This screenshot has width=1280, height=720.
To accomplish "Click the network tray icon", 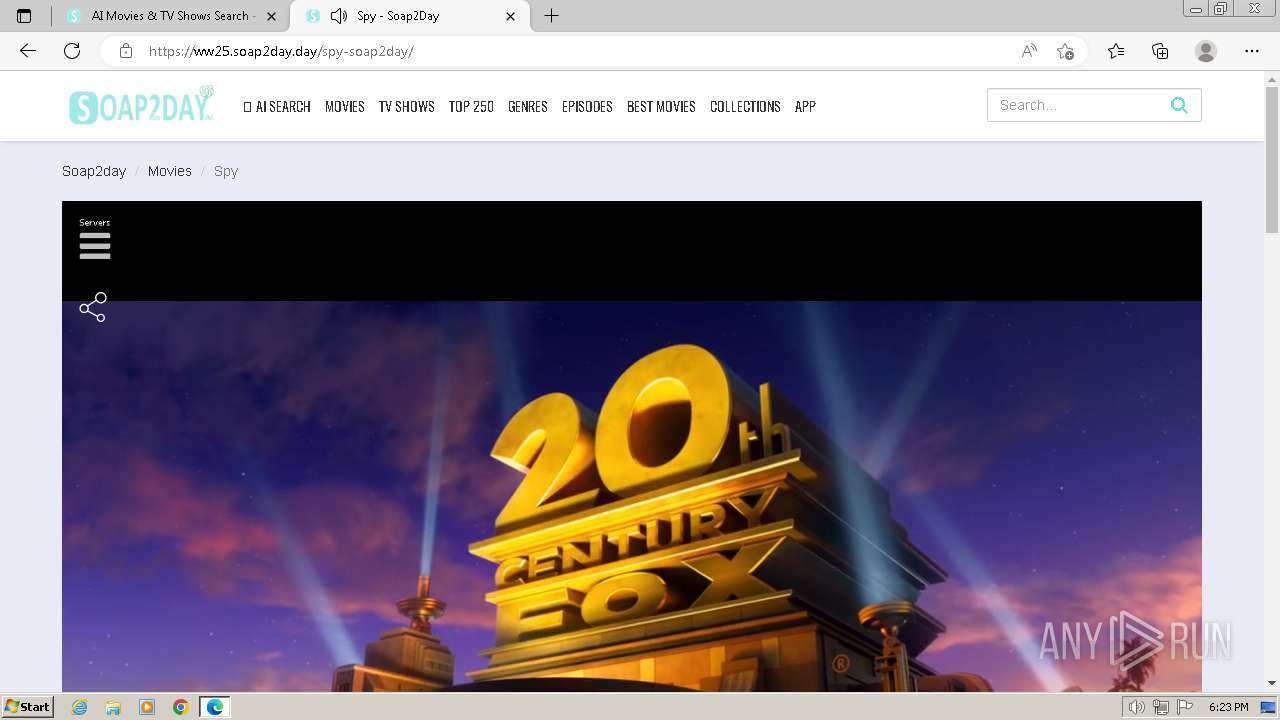I will (1160, 707).
